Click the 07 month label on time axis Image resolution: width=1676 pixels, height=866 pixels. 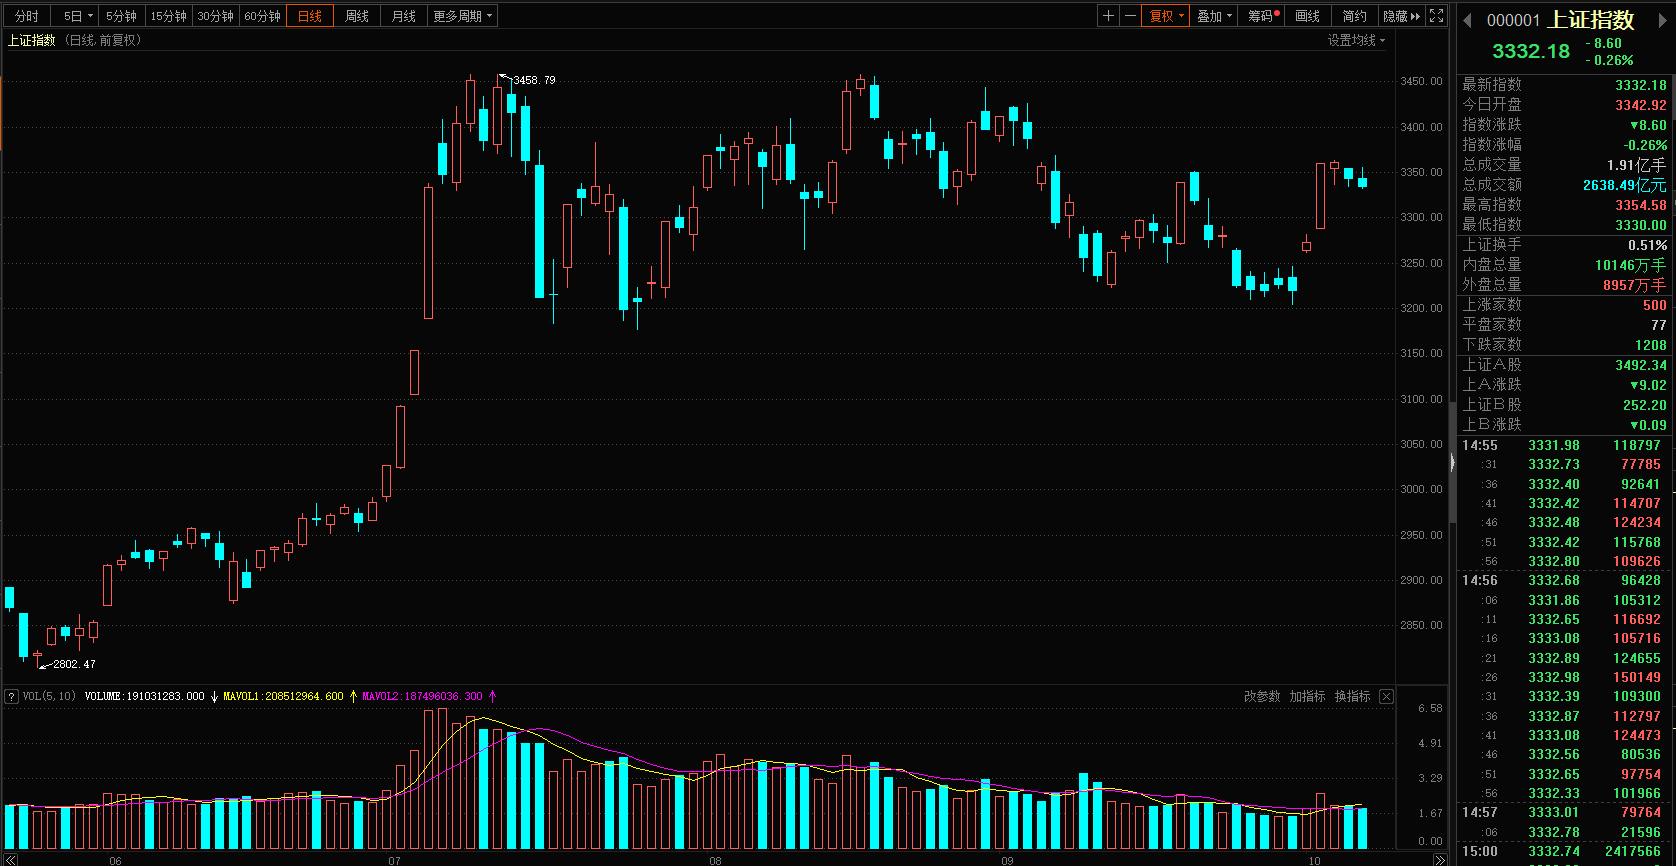coord(394,860)
